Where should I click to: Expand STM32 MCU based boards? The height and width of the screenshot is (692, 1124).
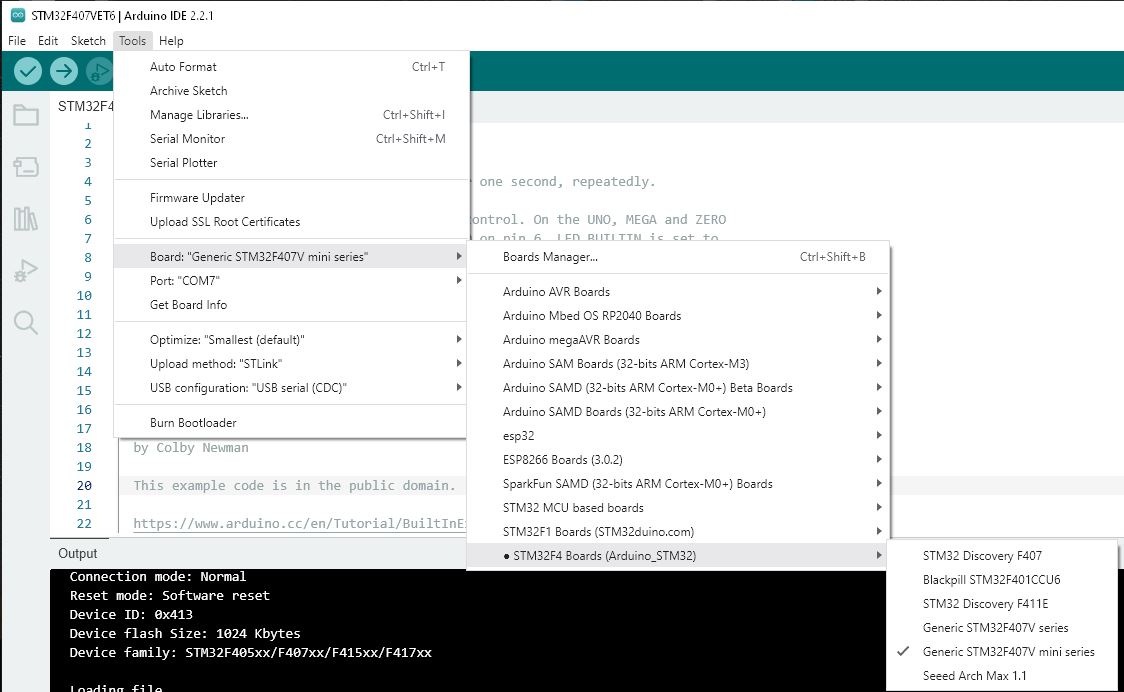point(678,508)
